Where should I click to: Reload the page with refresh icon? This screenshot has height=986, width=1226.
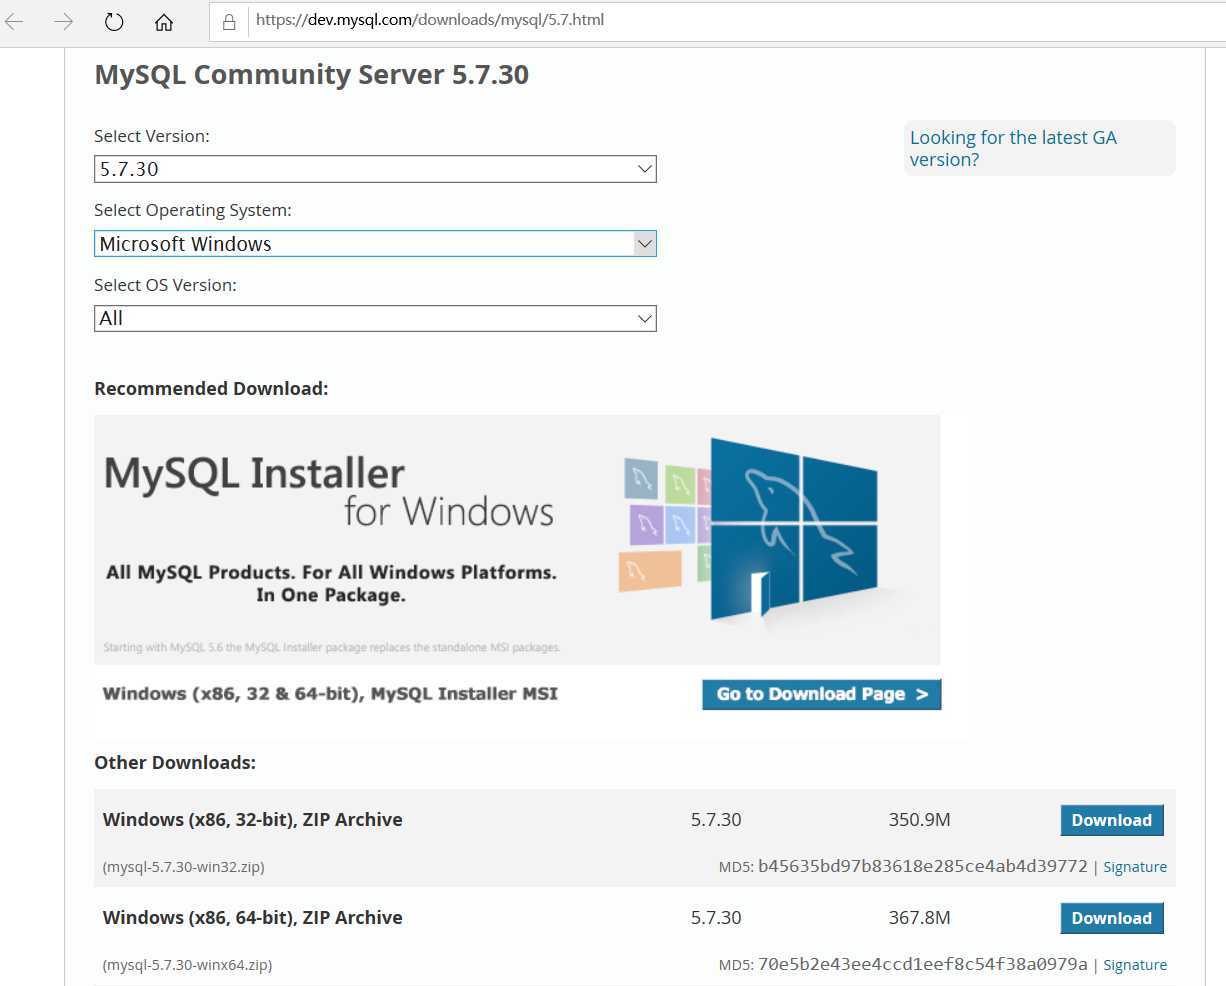[114, 21]
